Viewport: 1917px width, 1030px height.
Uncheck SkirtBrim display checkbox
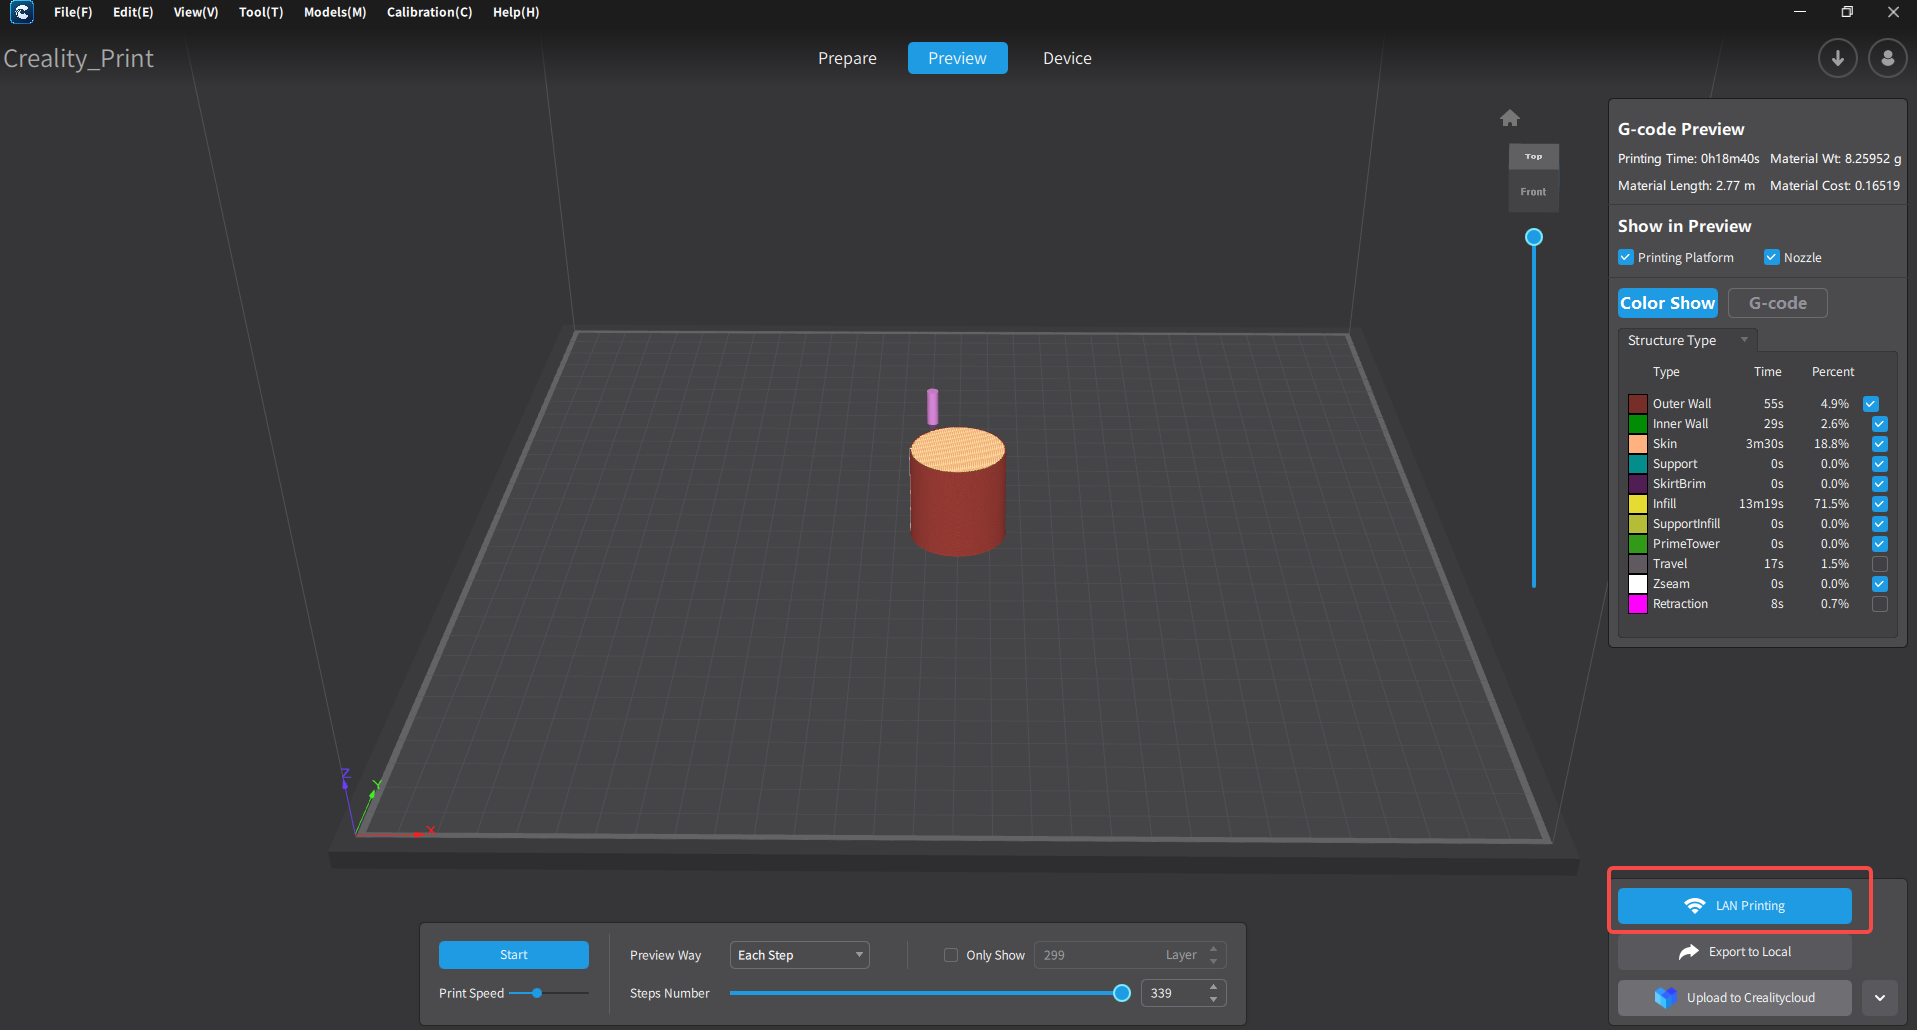(1880, 484)
